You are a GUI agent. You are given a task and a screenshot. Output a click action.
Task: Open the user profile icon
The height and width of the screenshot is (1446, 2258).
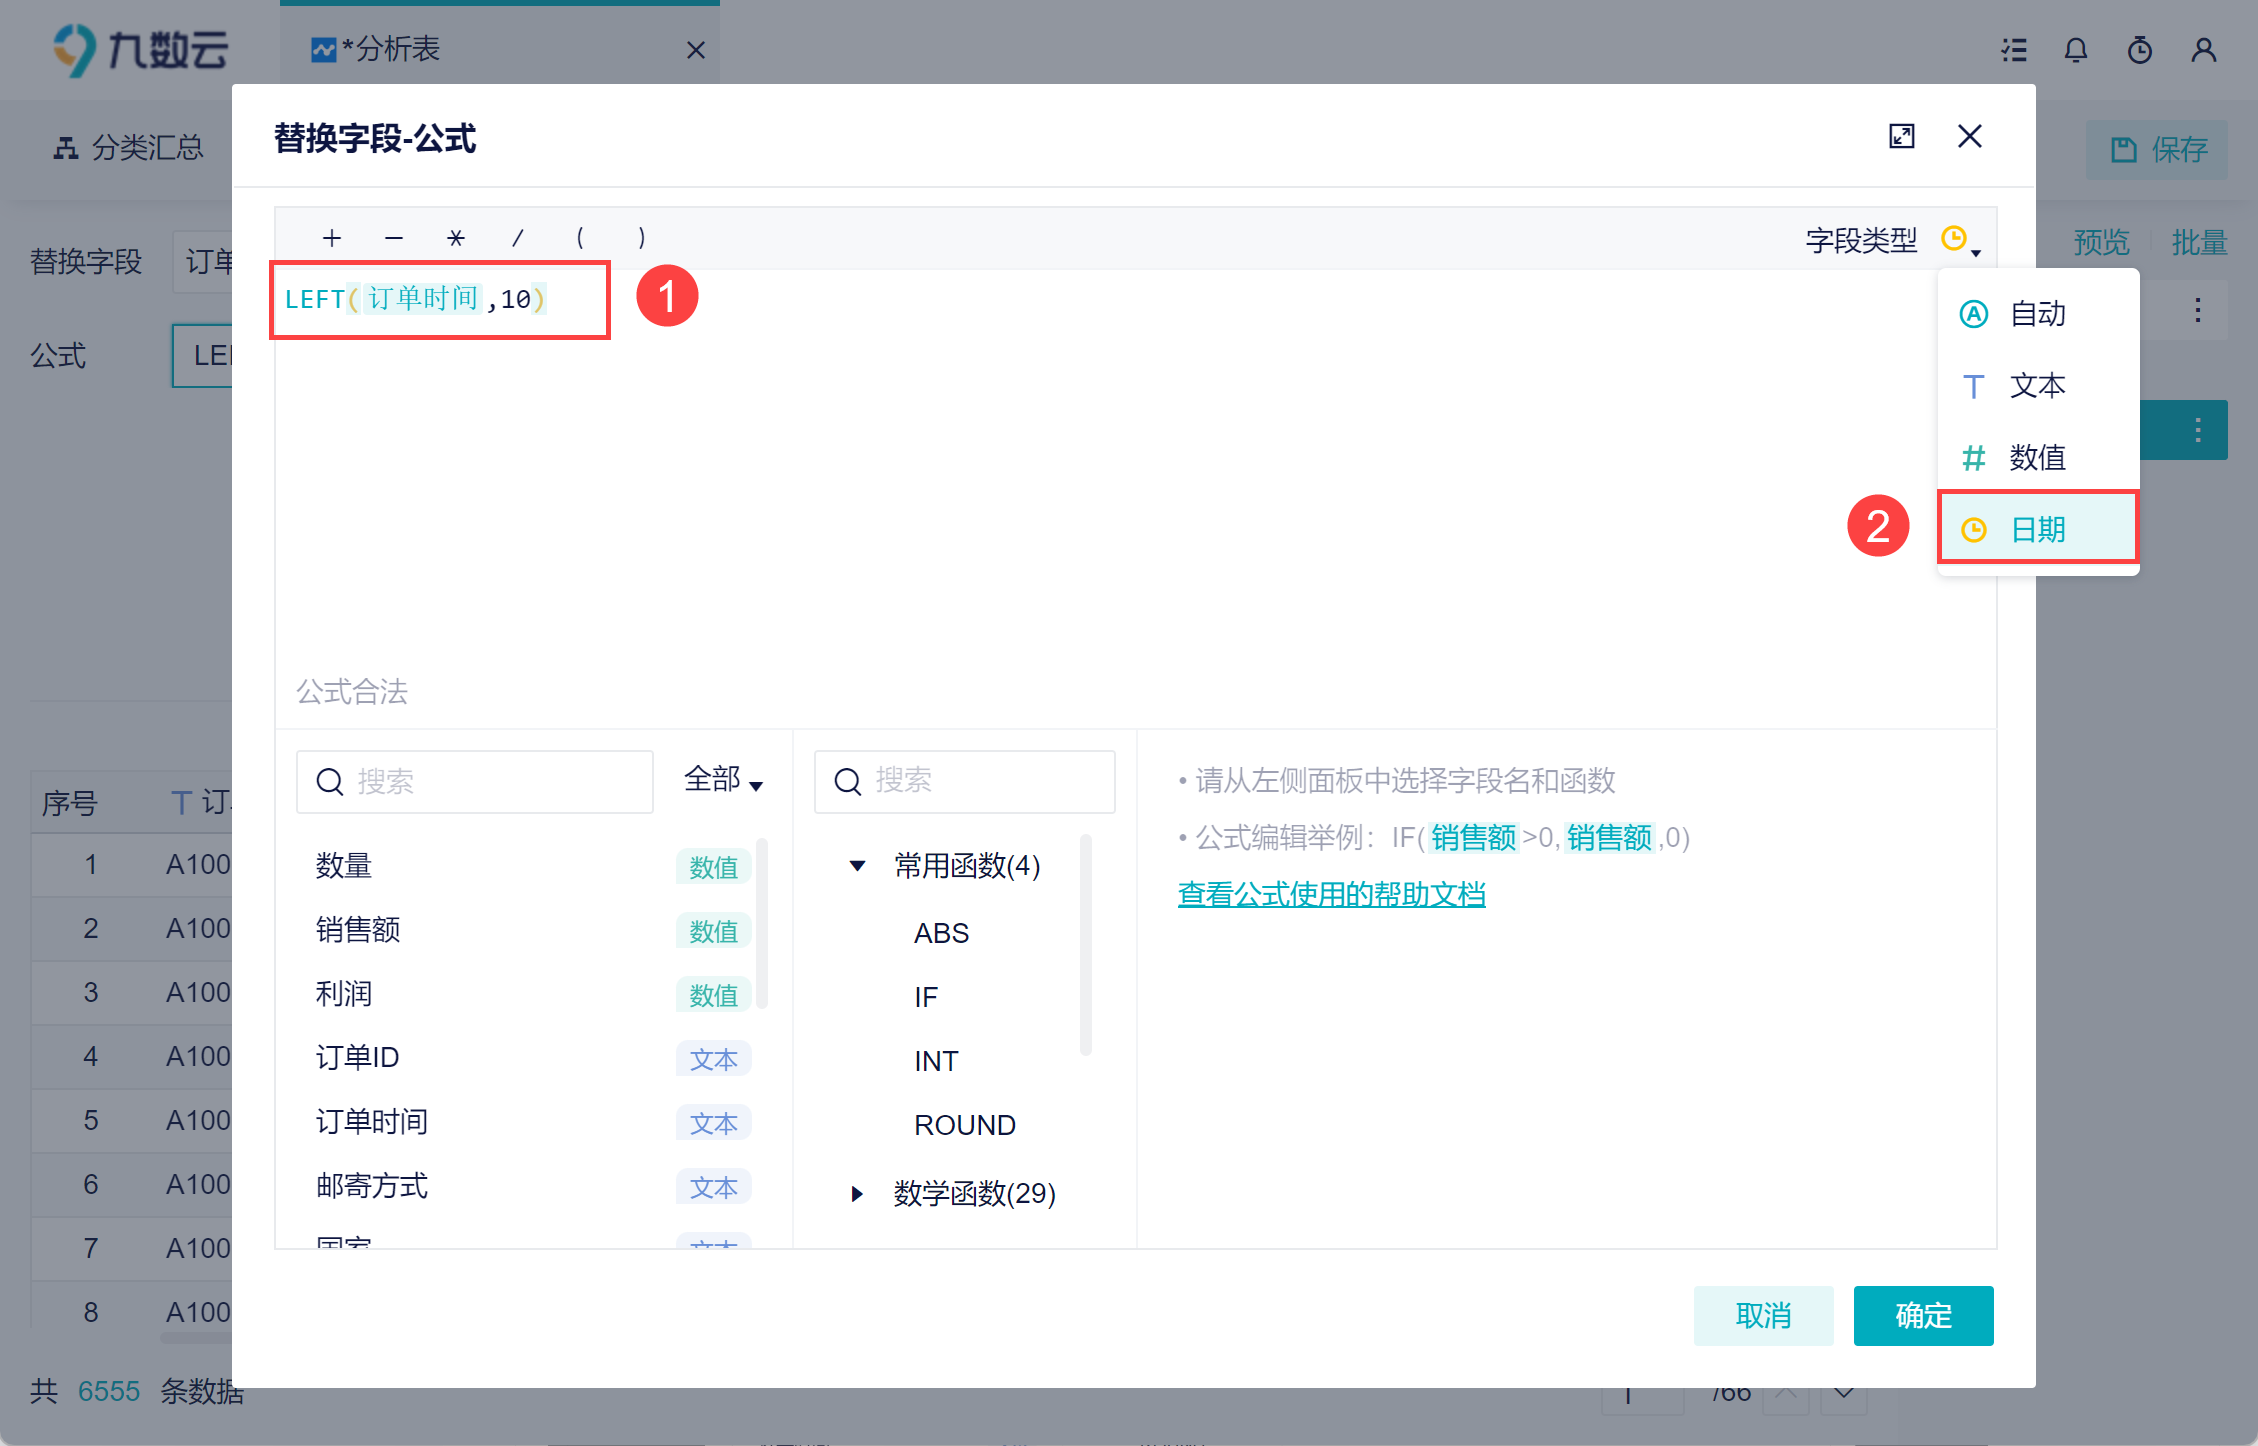[2203, 50]
